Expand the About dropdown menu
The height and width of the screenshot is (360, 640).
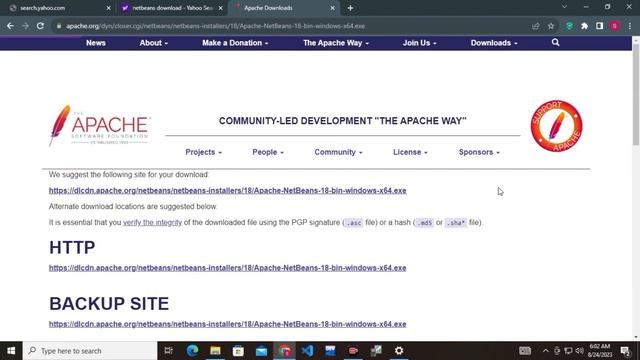[153, 43]
